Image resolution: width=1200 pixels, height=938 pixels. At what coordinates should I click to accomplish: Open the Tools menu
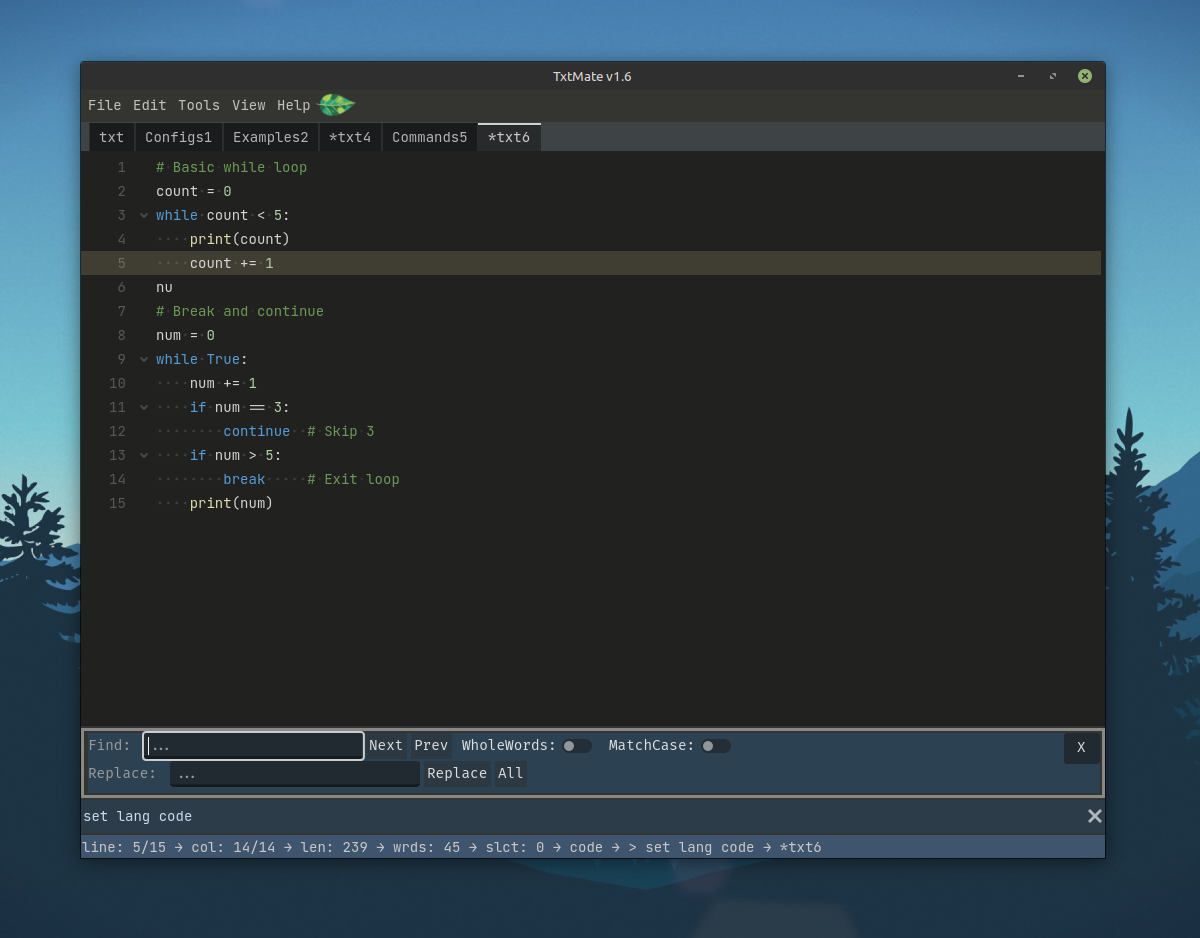coord(198,105)
